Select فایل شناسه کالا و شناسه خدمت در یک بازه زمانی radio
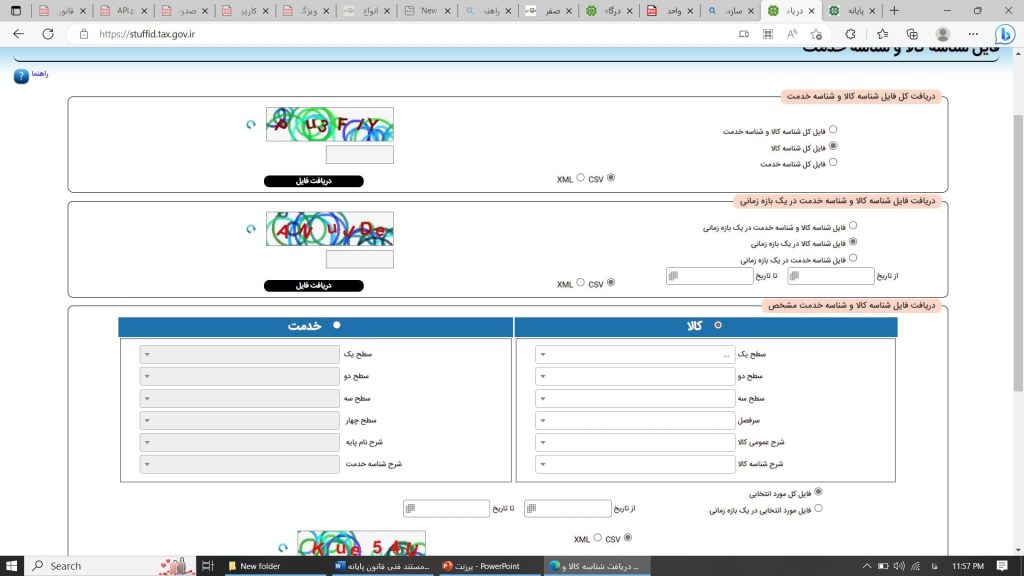 (x=853, y=226)
